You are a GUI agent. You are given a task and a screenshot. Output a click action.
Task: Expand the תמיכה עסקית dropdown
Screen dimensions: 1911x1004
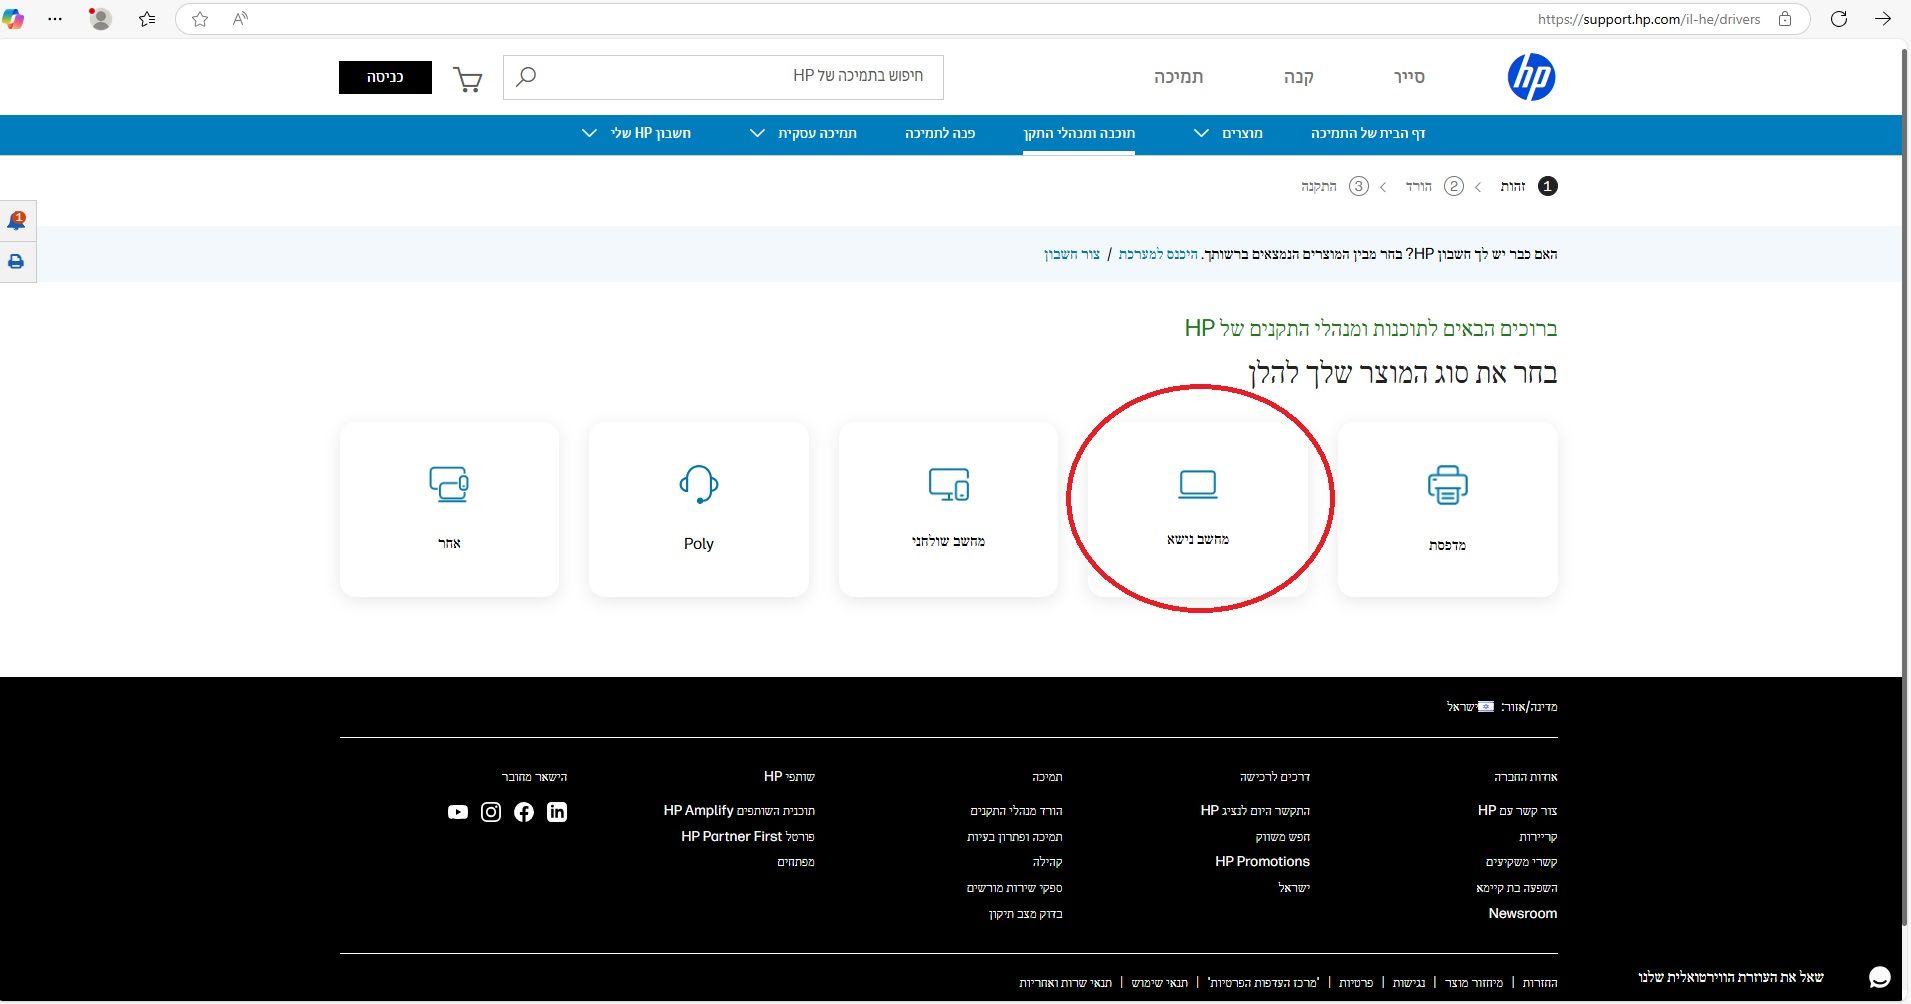804,133
